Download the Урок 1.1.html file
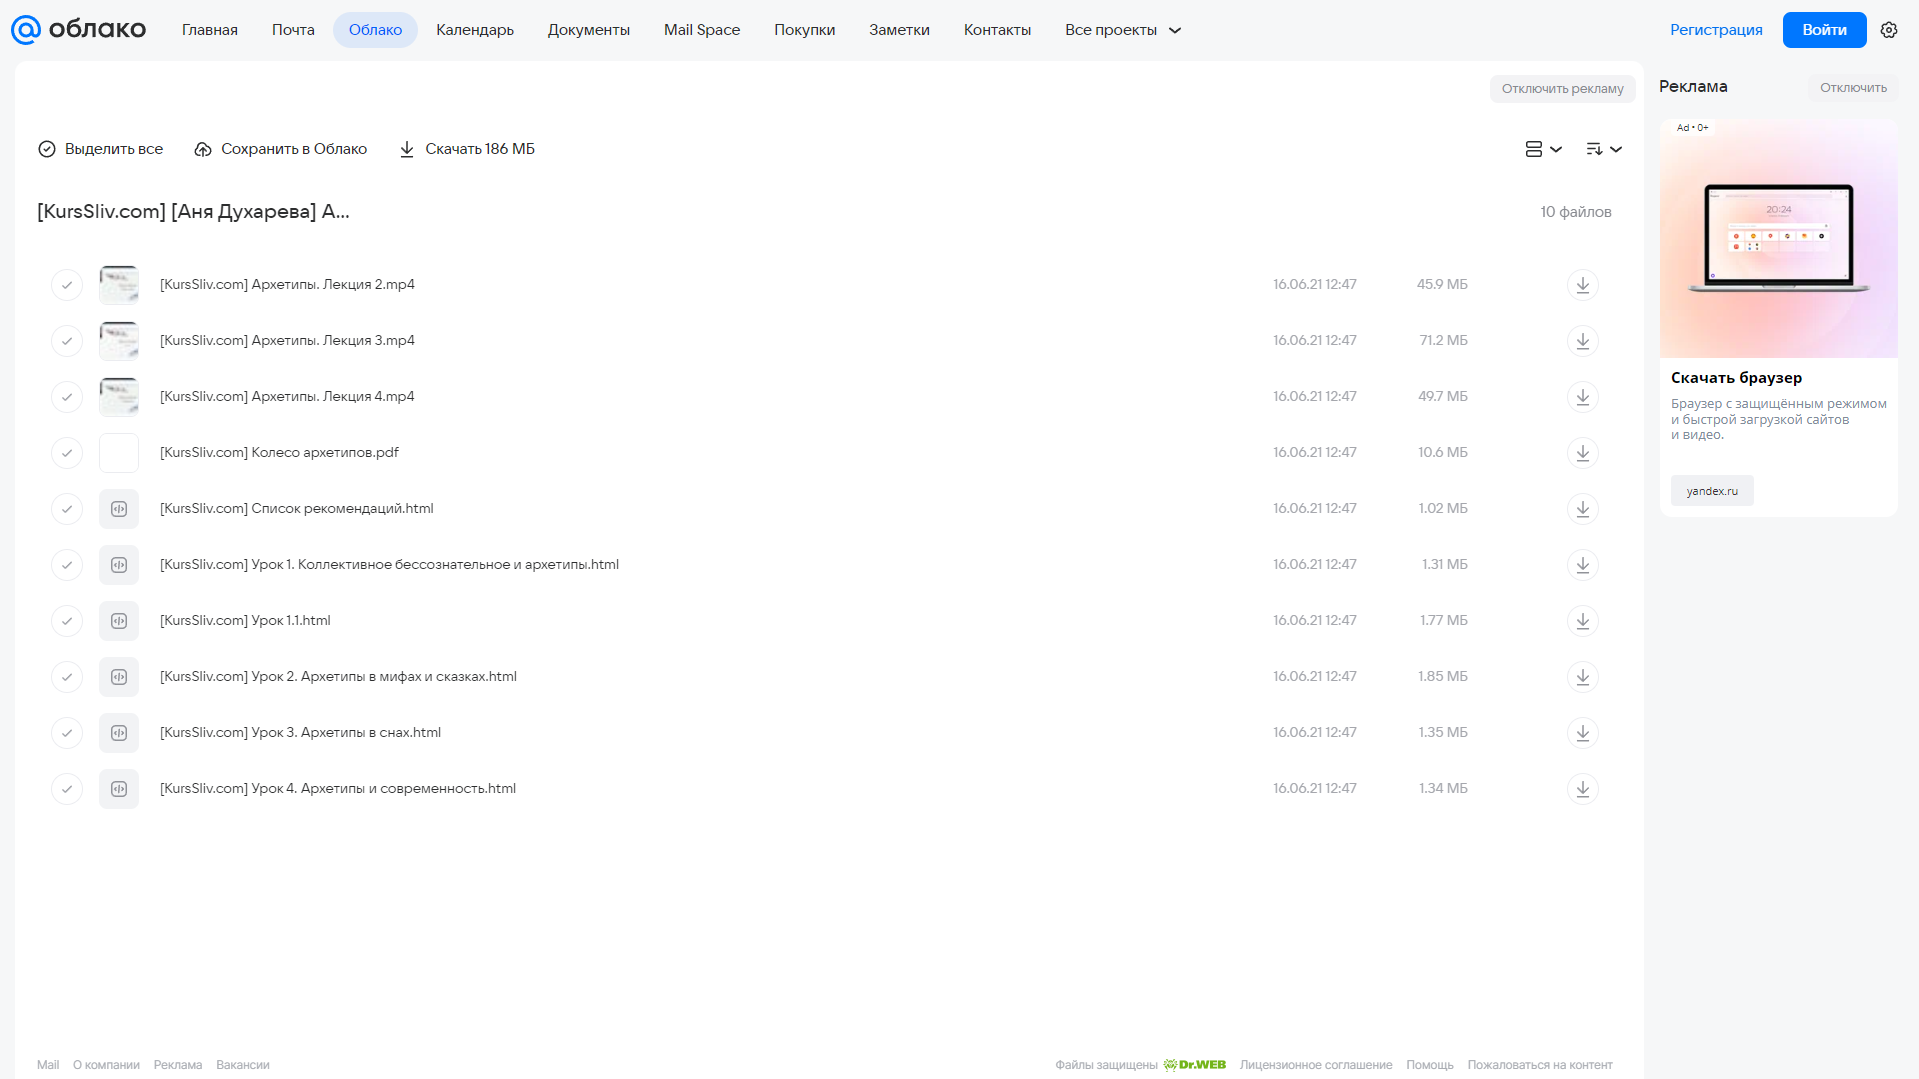The width and height of the screenshot is (1919, 1079). pyautogui.click(x=1582, y=621)
